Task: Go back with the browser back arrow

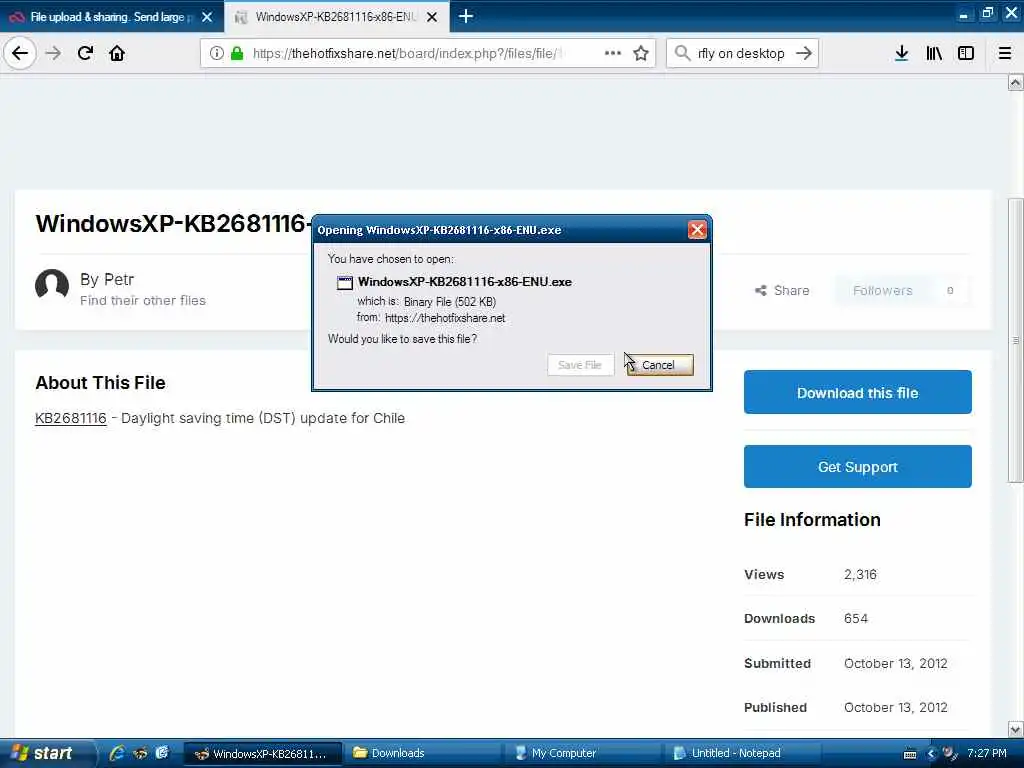Action: [20, 53]
